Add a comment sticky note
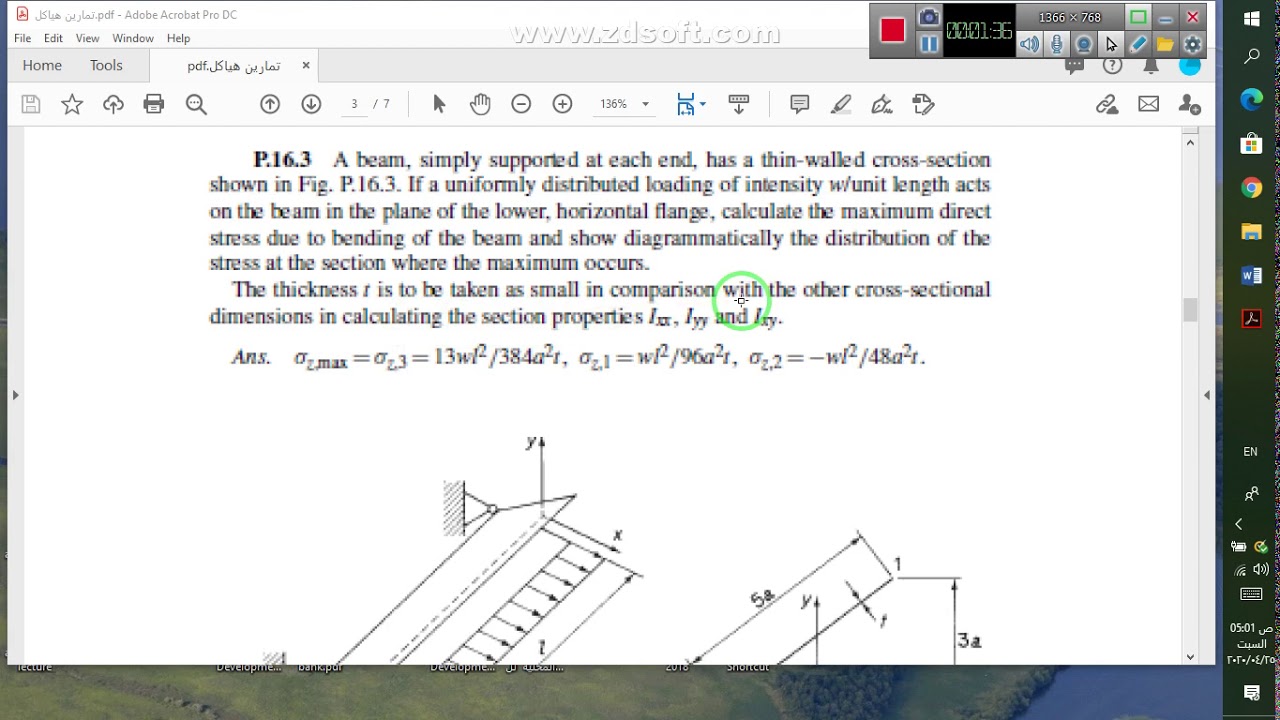Image resolution: width=1280 pixels, height=720 pixels. pyautogui.click(x=800, y=104)
